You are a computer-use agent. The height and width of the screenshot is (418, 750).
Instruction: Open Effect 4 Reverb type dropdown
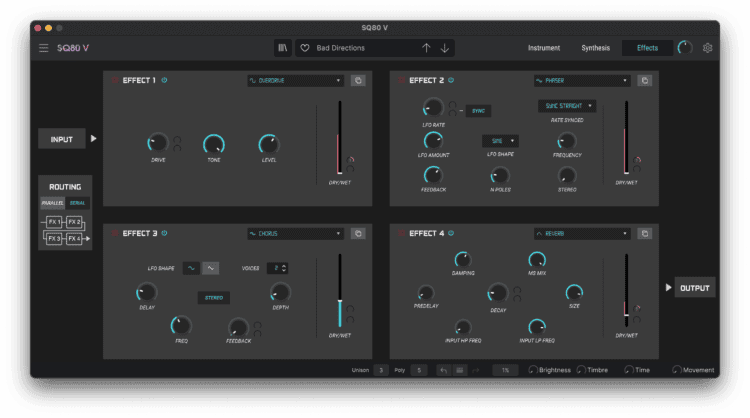point(582,233)
